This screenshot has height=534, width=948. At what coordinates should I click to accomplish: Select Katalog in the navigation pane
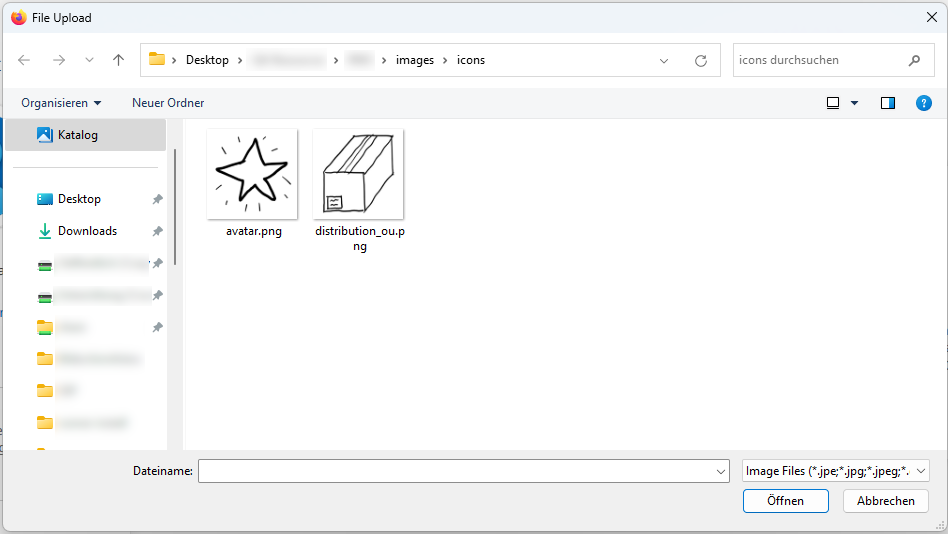(x=85, y=135)
